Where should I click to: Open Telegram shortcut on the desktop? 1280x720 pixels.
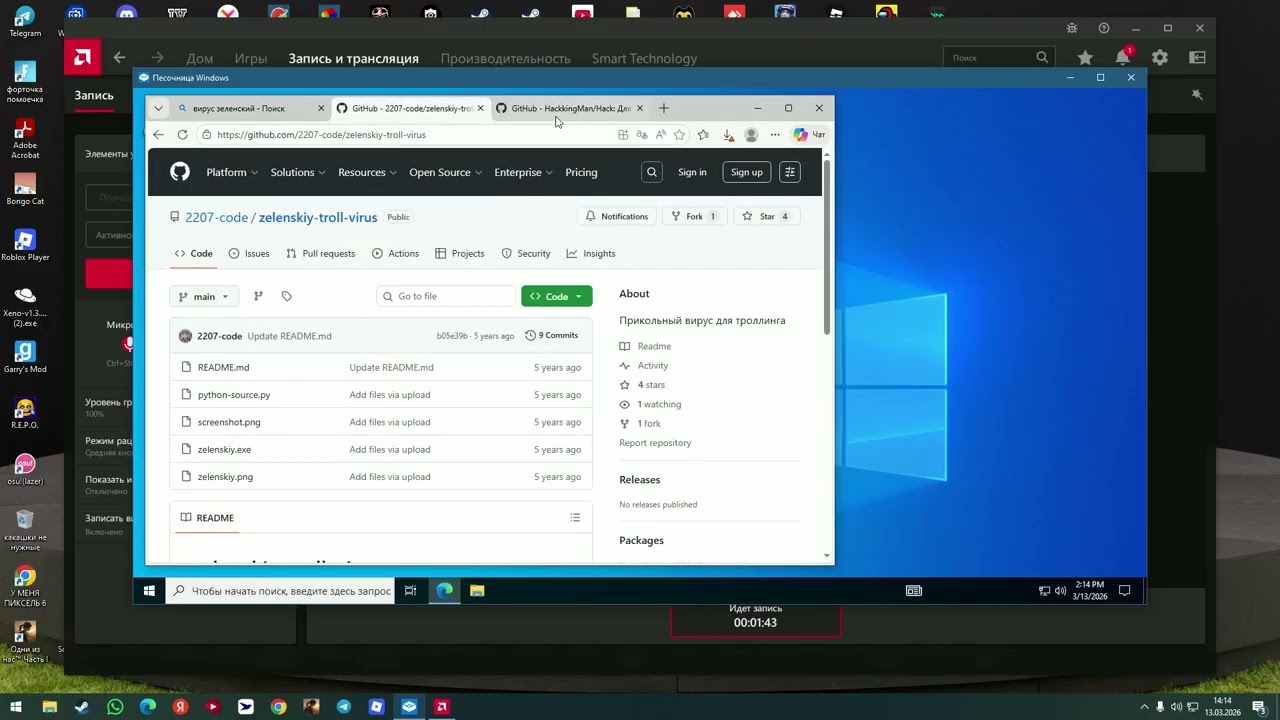pyautogui.click(x=25, y=22)
